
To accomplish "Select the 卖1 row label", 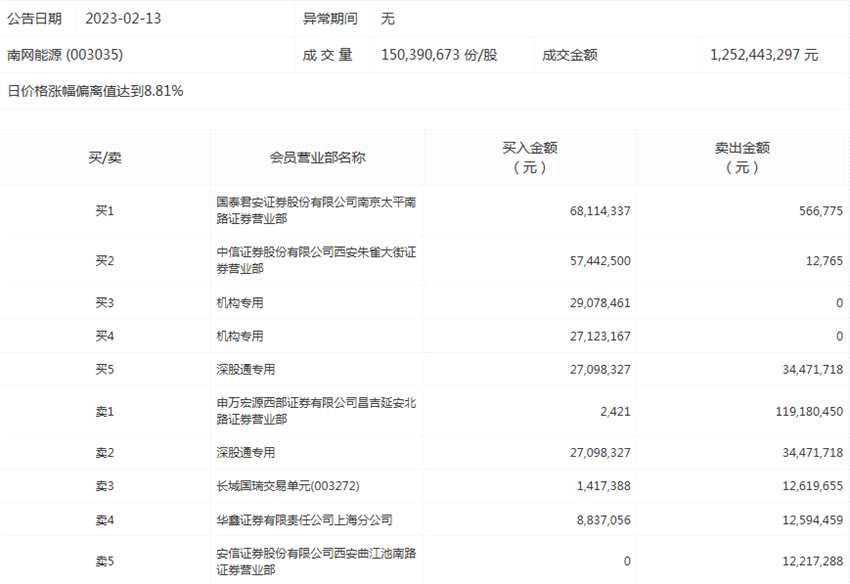I will pyautogui.click(x=105, y=412).
